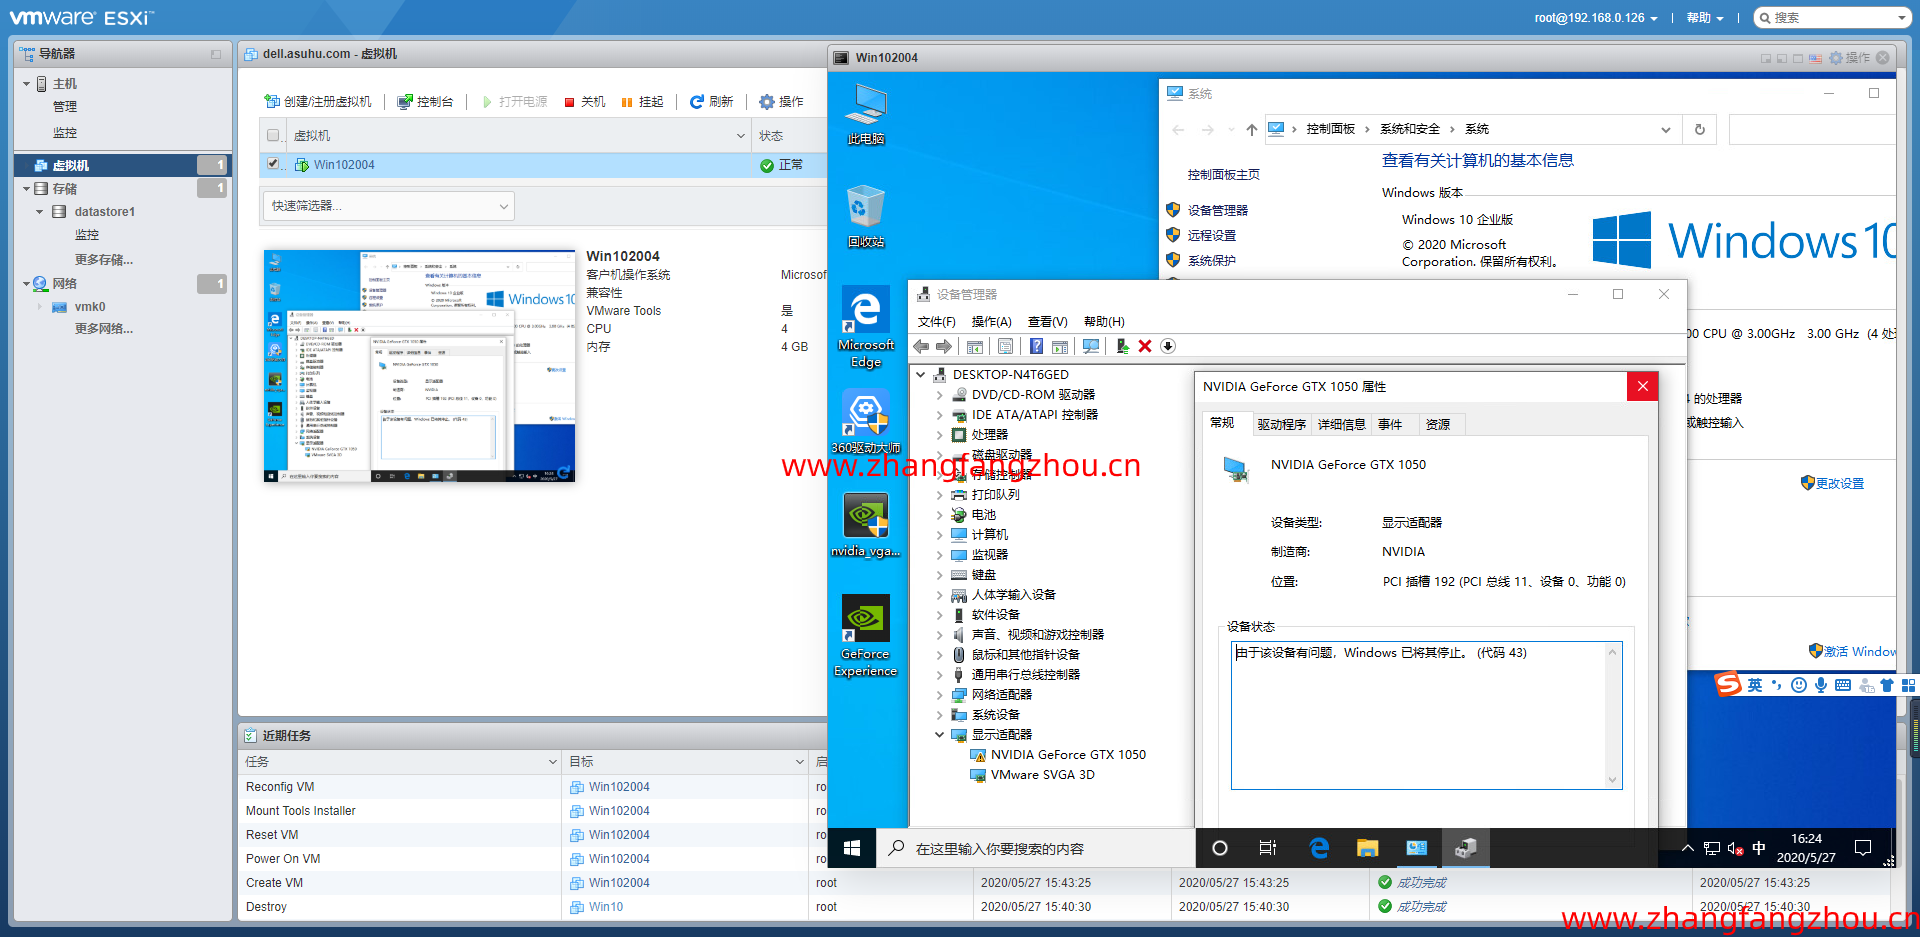Image resolution: width=1920 pixels, height=937 pixels.
Task: Open quick filter dropdown in VM list
Action: 389,206
